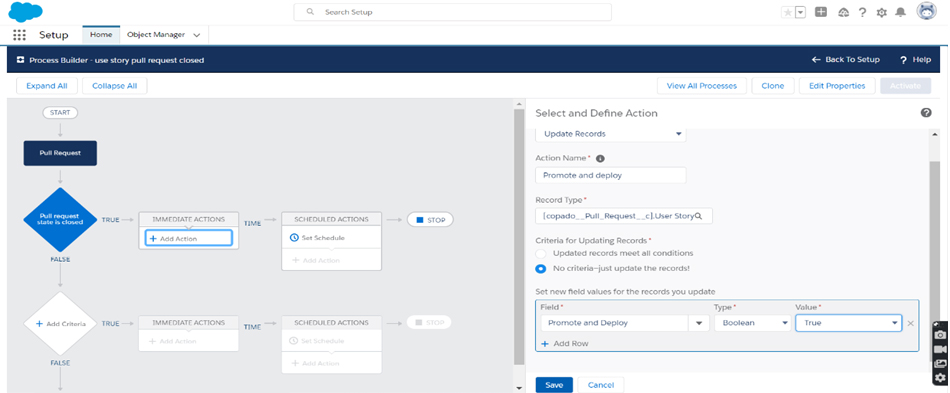Open the favorites list dropdown arrow
The image size is (950, 393).
(800, 12)
